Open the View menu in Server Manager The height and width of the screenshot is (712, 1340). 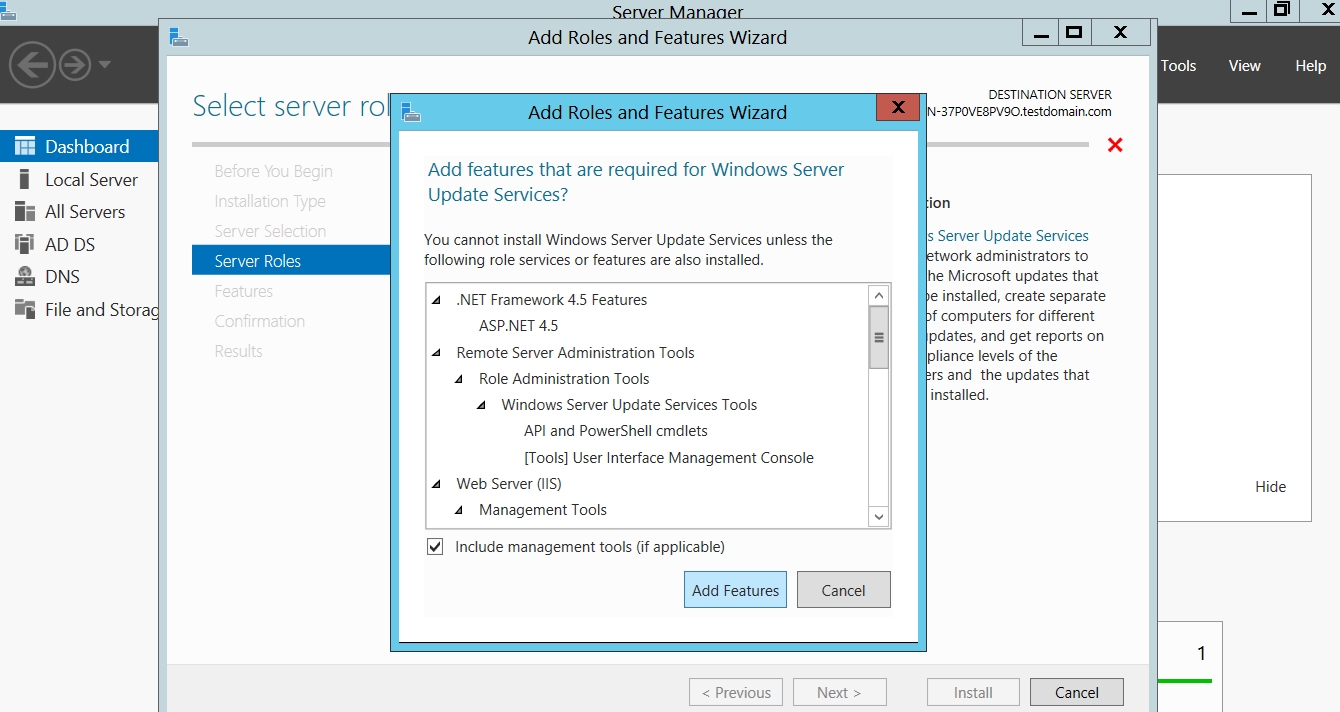pyautogui.click(x=1245, y=66)
